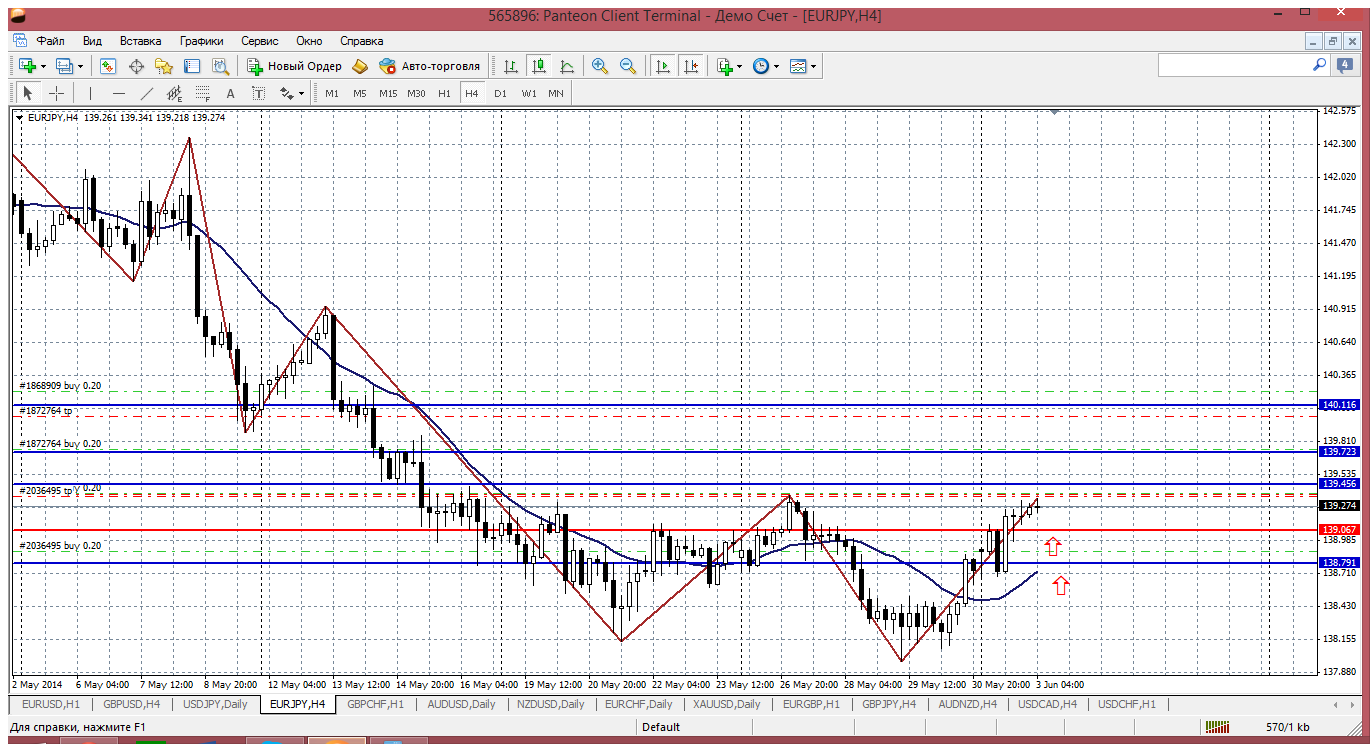Viewport: 1370px width, 744px height.
Task: Pick the Trendline drawing tool
Action: 147,93
